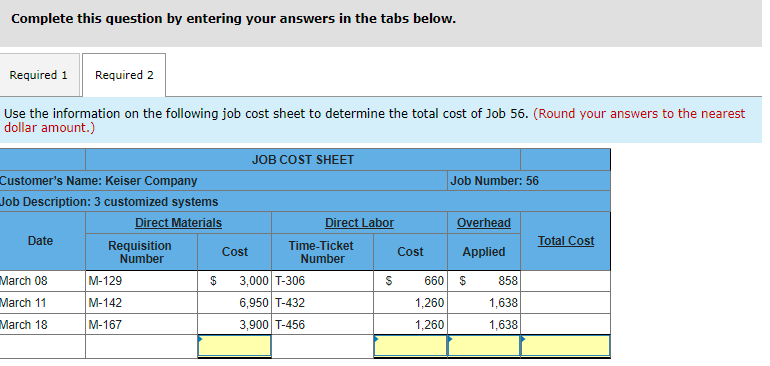Click the 660 direct labor cost value

pyautogui.click(x=434, y=281)
